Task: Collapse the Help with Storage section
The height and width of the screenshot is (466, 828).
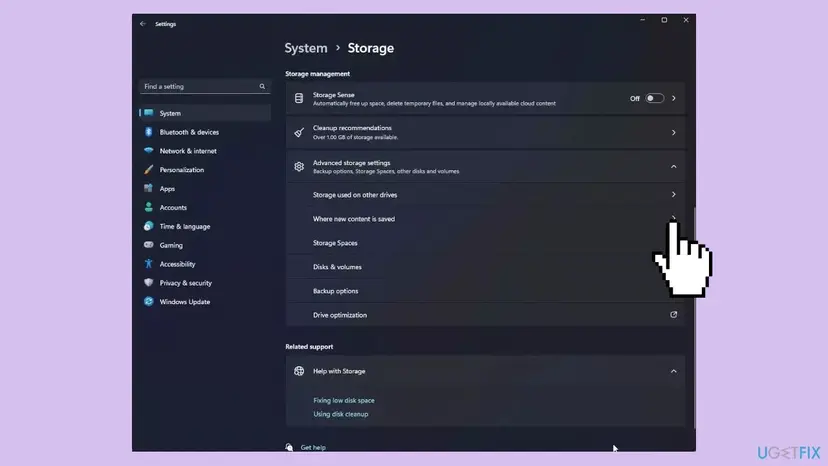Action: [674, 371]
